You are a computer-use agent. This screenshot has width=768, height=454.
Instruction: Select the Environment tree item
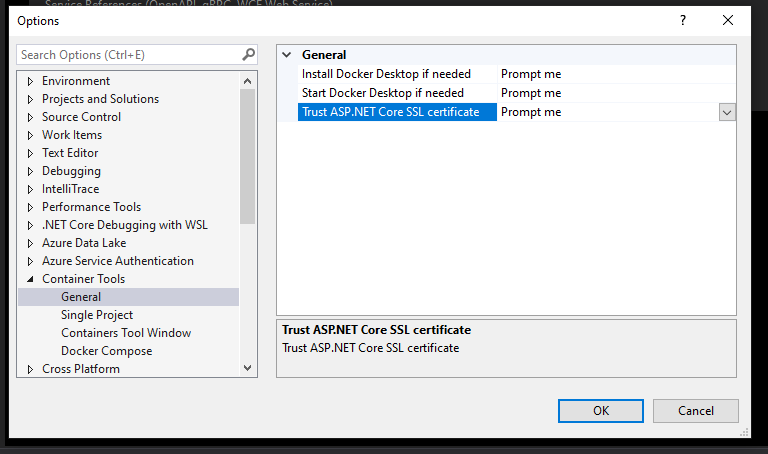pyautogui.click(x=76, y=81)
